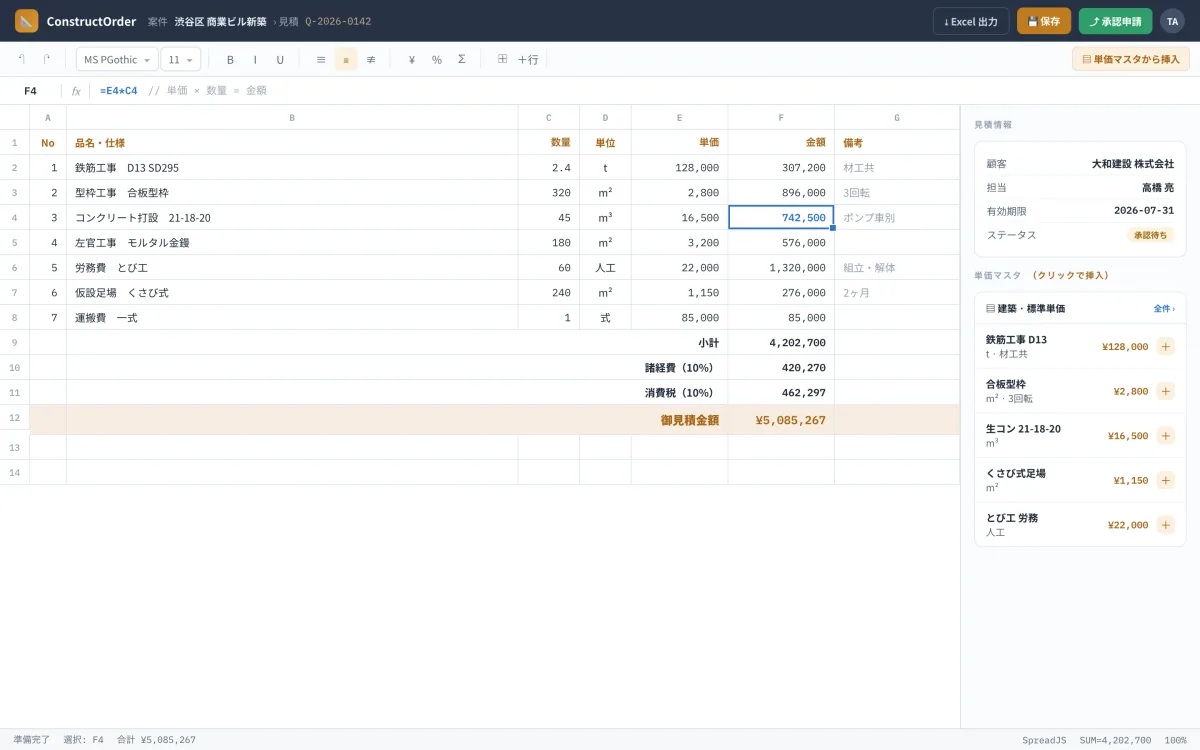Select the unit price cell 128,000

pos(680,167)
